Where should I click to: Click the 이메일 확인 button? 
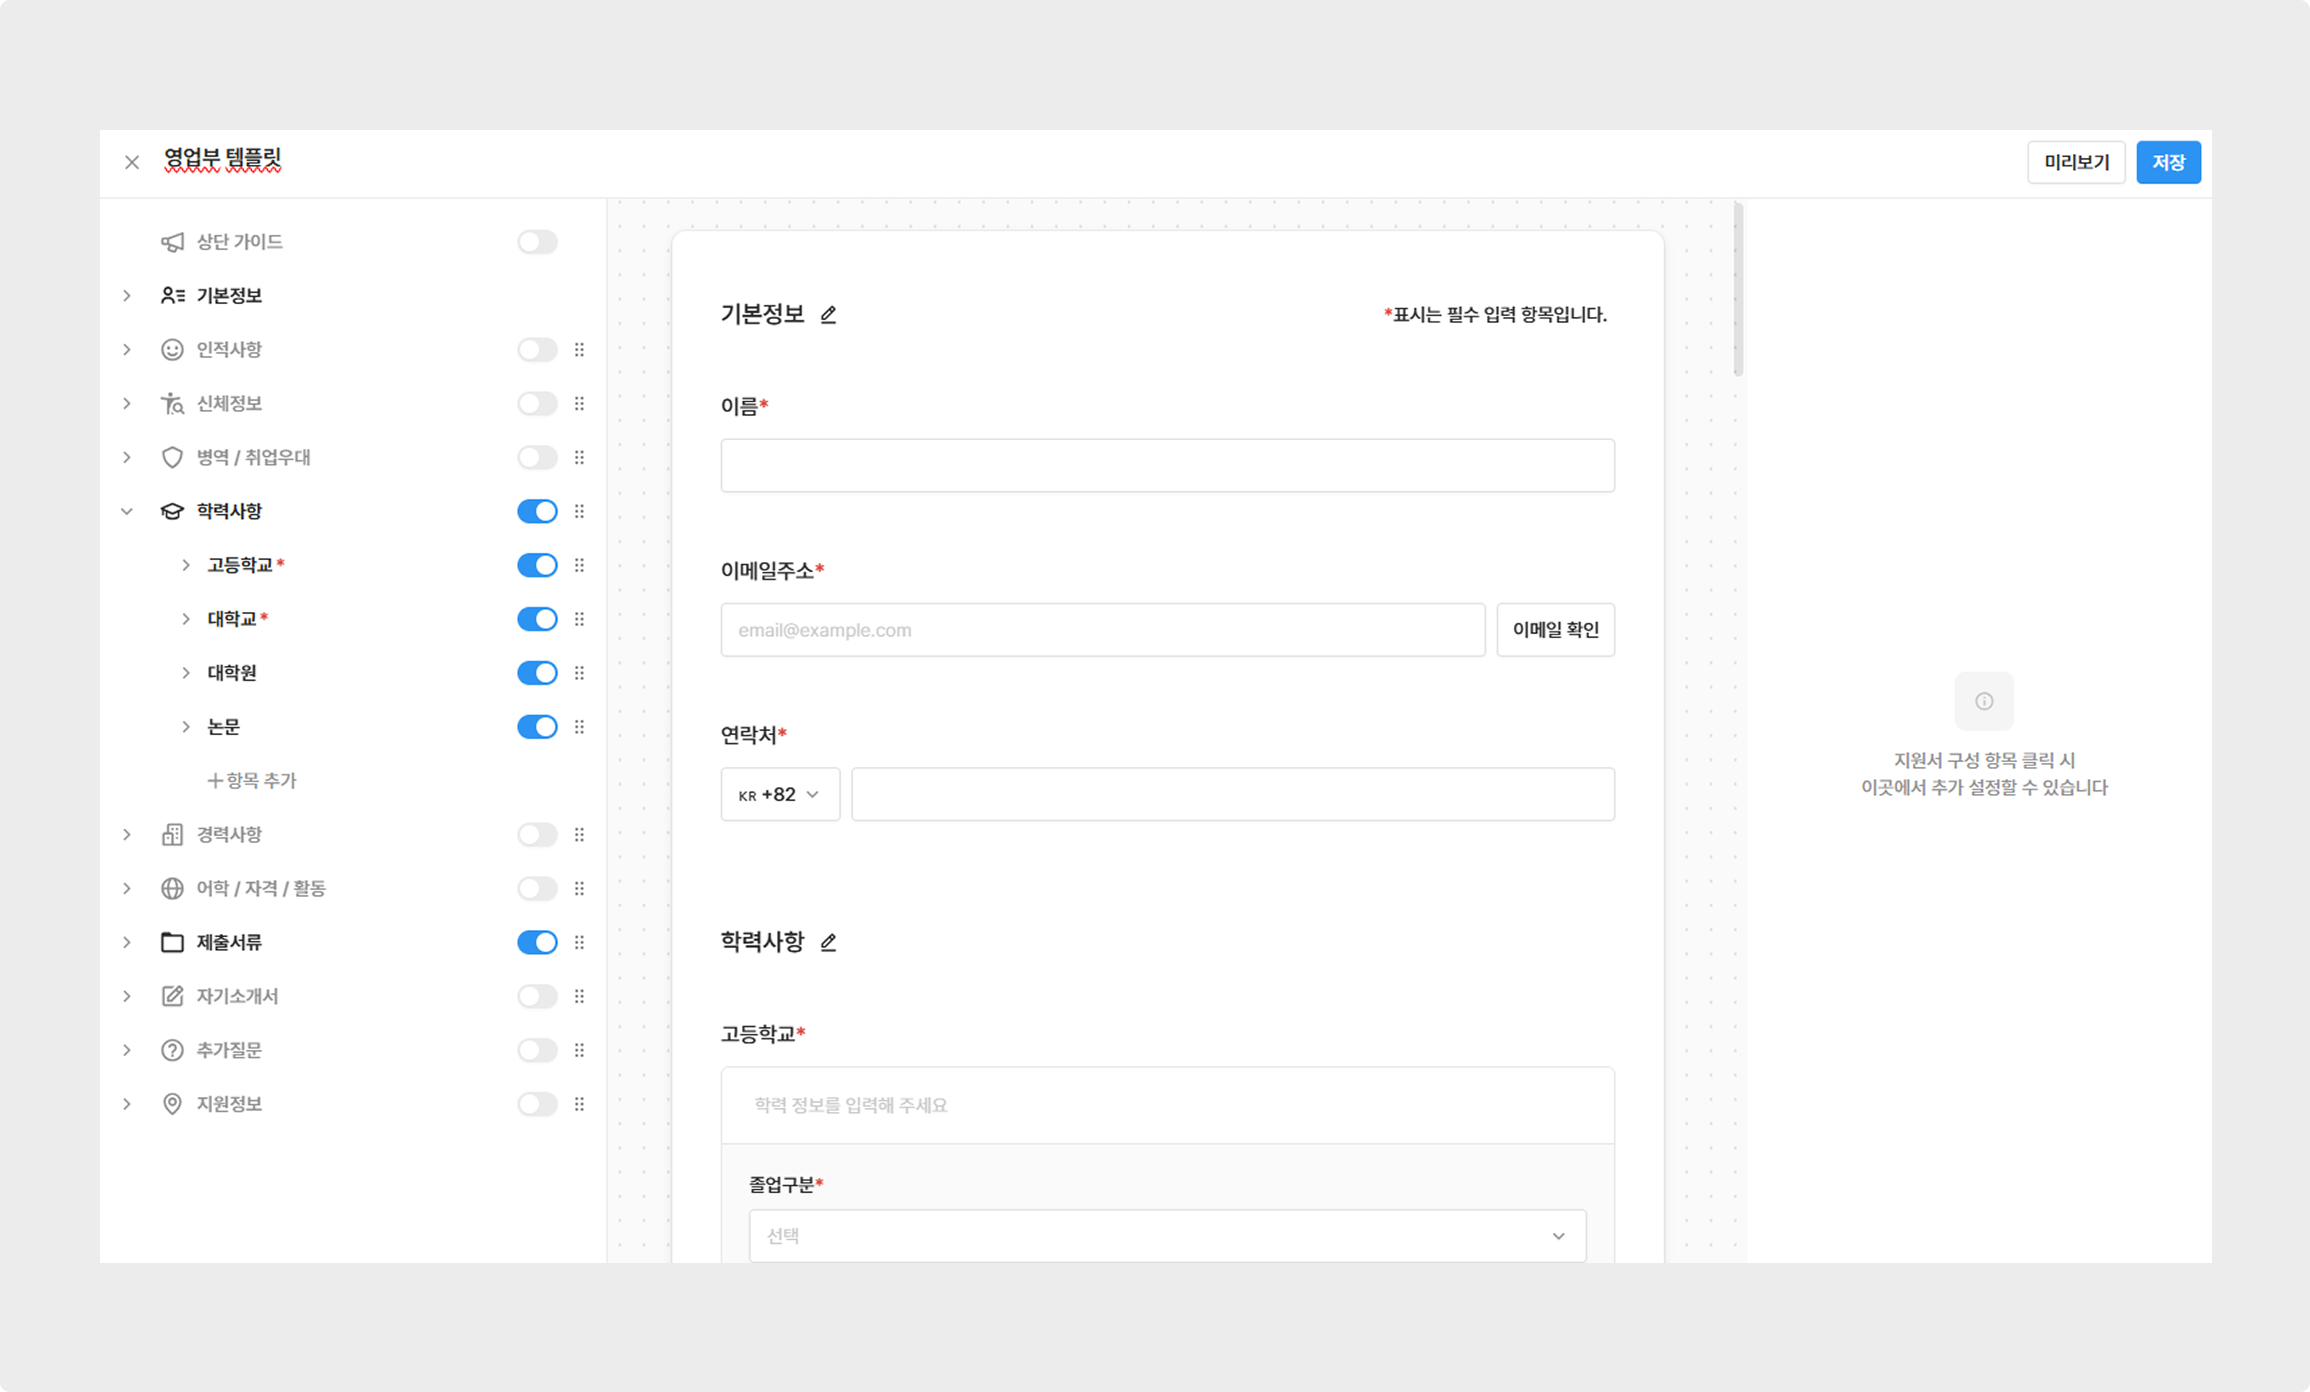(x=1555, y=630)
